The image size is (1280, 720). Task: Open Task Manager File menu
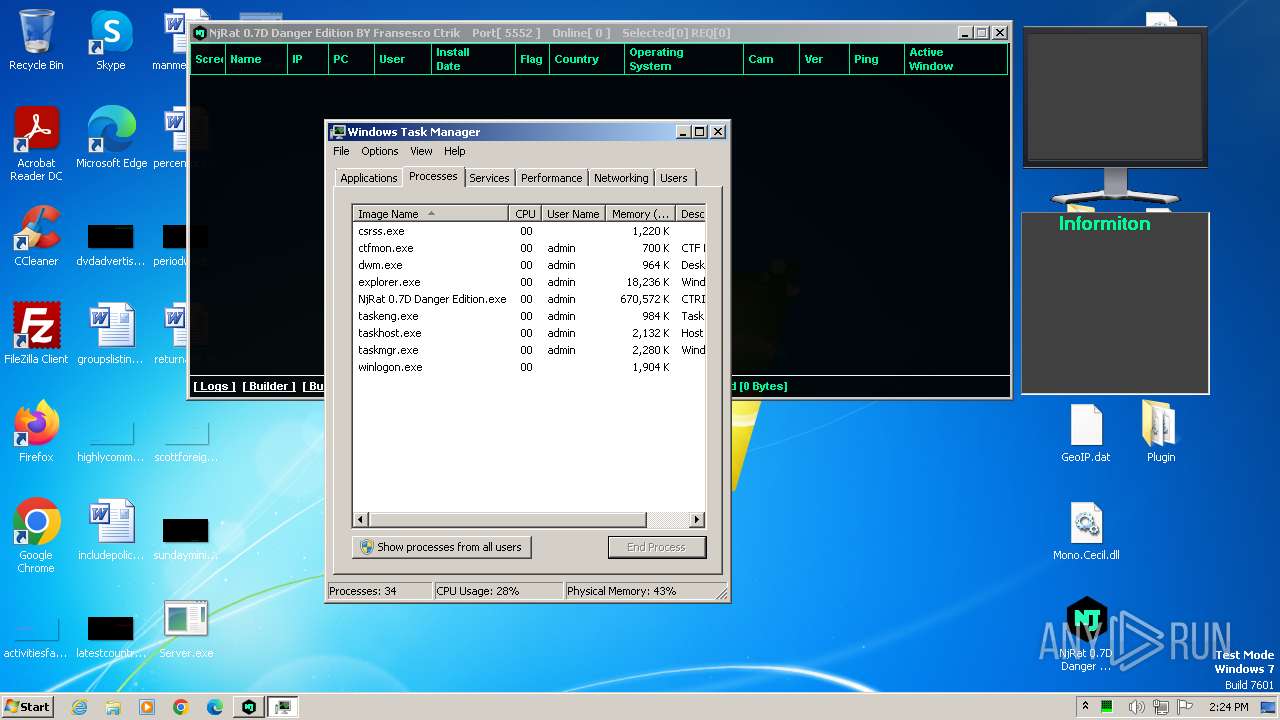[x=341, y=151]
